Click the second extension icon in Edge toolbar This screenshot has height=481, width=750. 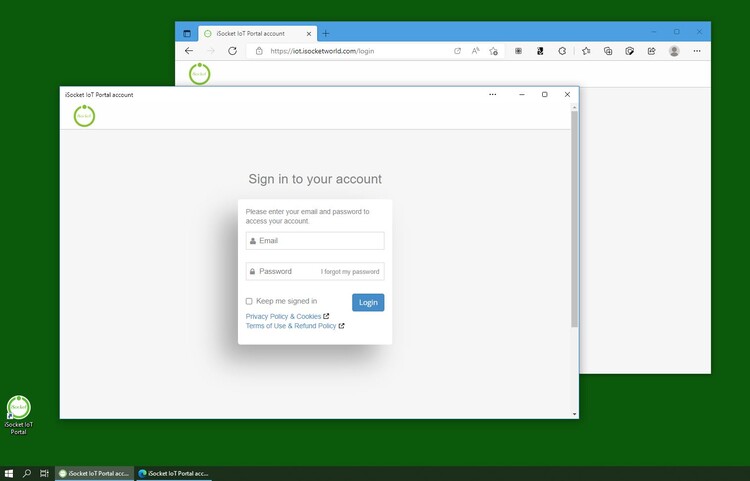540,51
